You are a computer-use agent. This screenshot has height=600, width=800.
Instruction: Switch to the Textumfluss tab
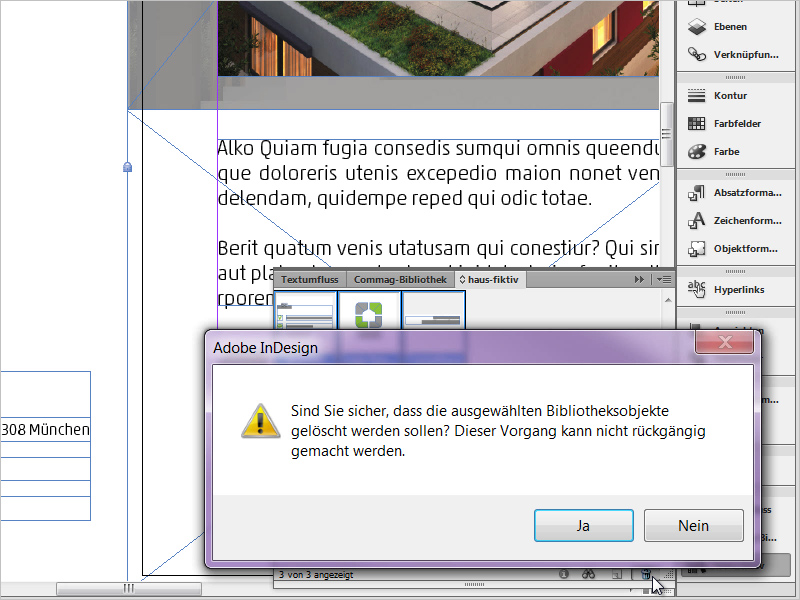point(309,279)
